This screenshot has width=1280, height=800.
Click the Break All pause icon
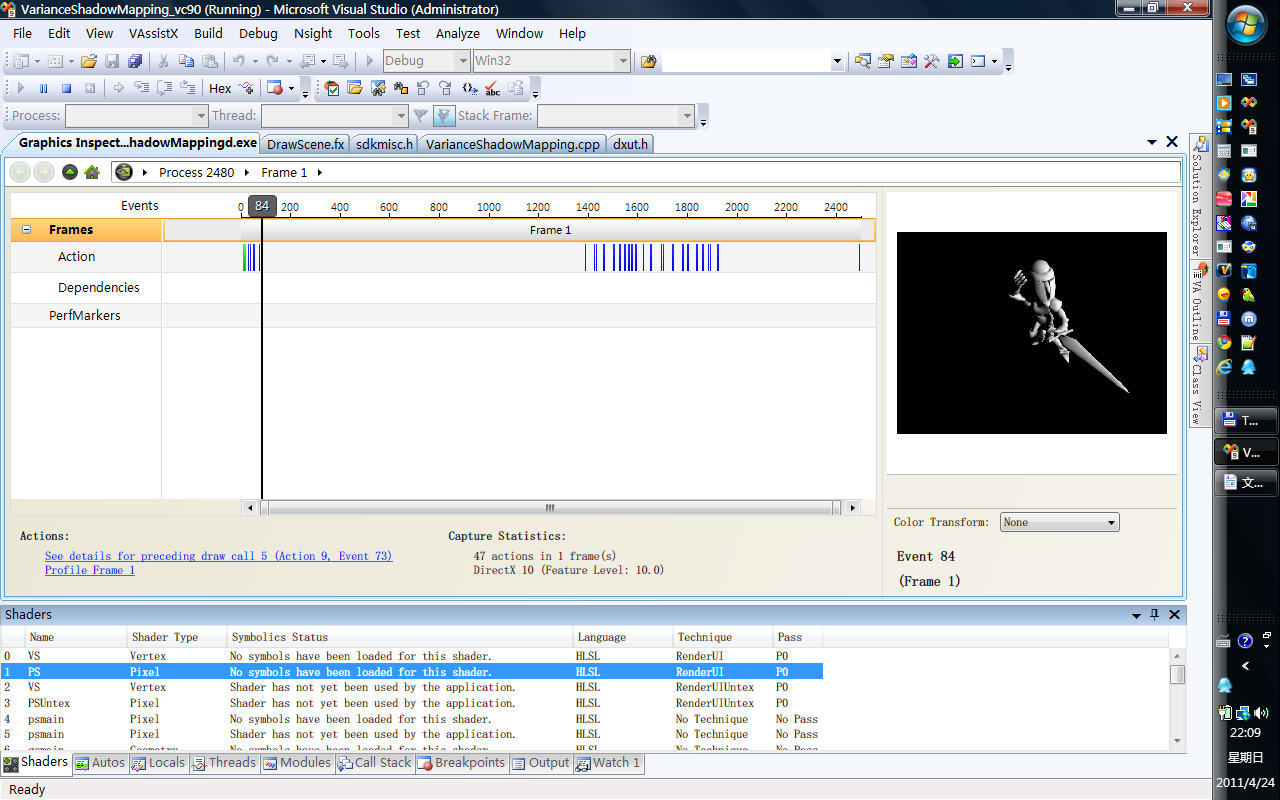(43, 88)
